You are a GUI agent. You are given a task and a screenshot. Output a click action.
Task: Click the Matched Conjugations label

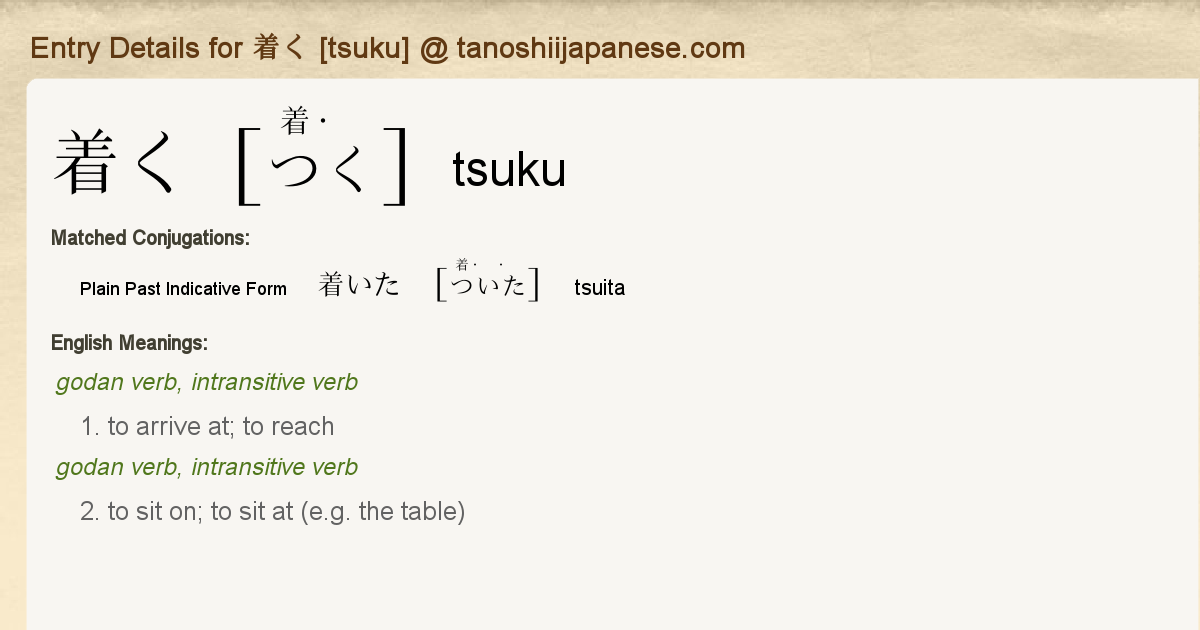pos(150,238)
